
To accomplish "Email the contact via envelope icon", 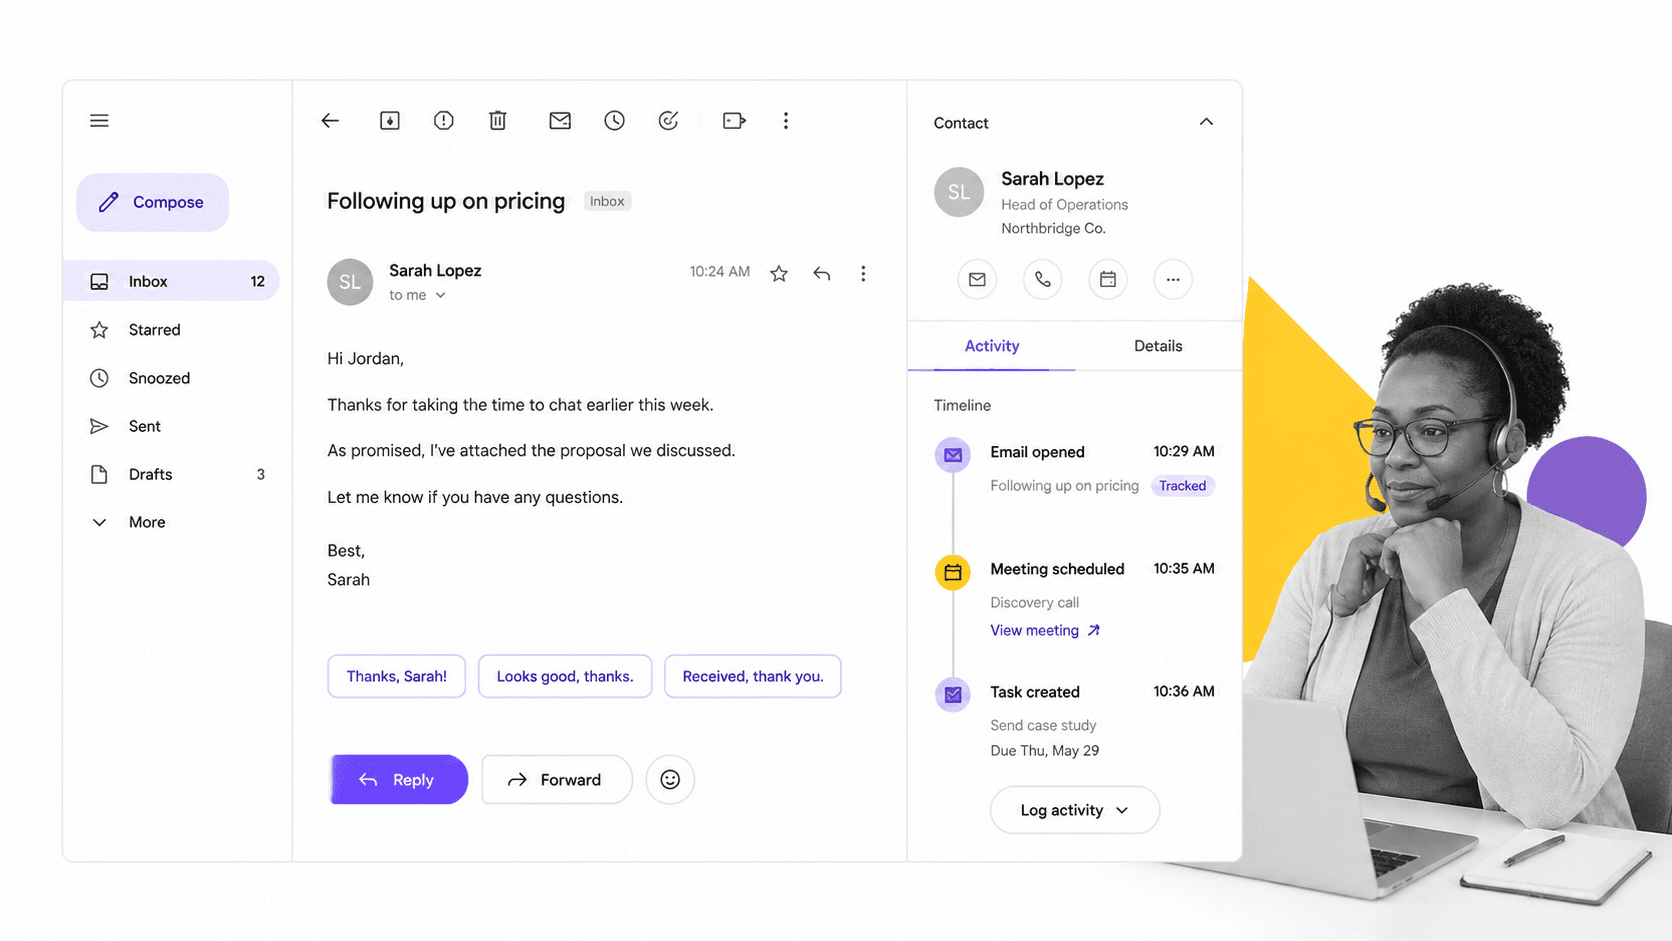I will 977,280.
